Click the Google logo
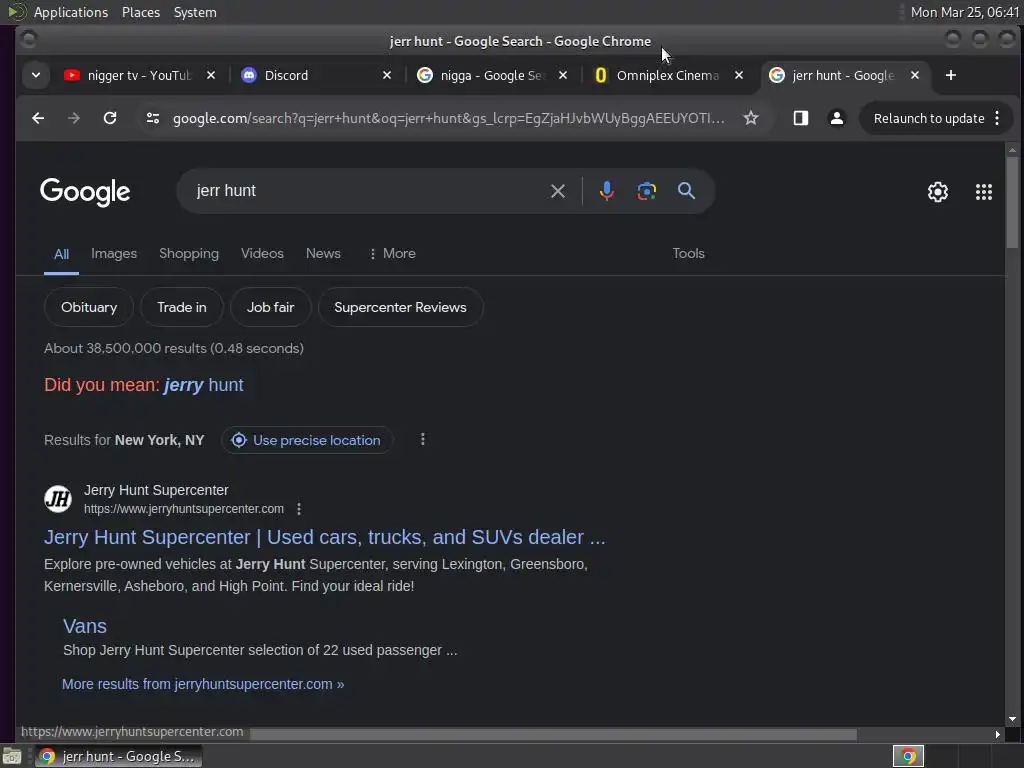 [85, 191]
